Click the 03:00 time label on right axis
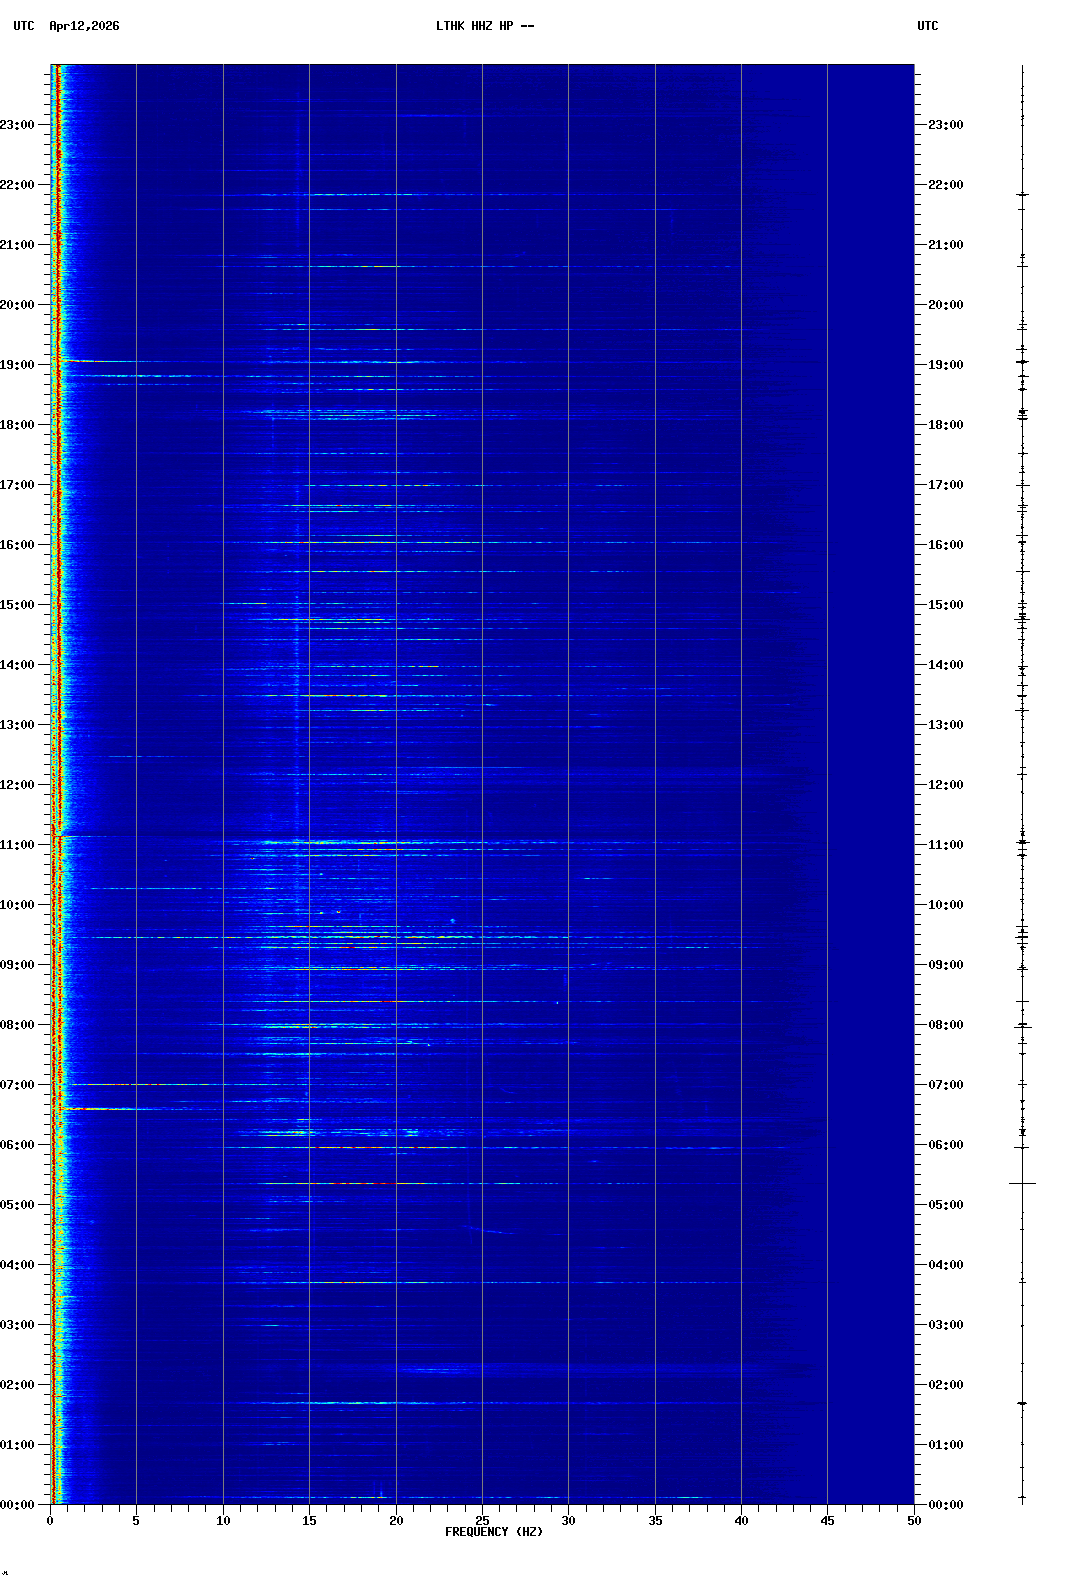1066x1584 pixels. pyautogui.click(x=945, y=1325)
